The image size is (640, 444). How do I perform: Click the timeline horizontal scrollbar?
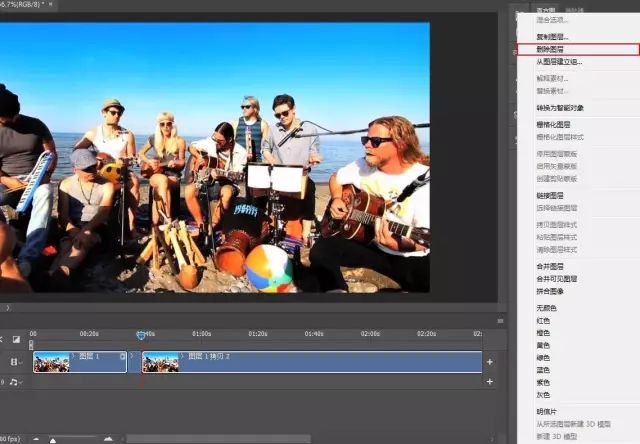(x=218, y=439)
